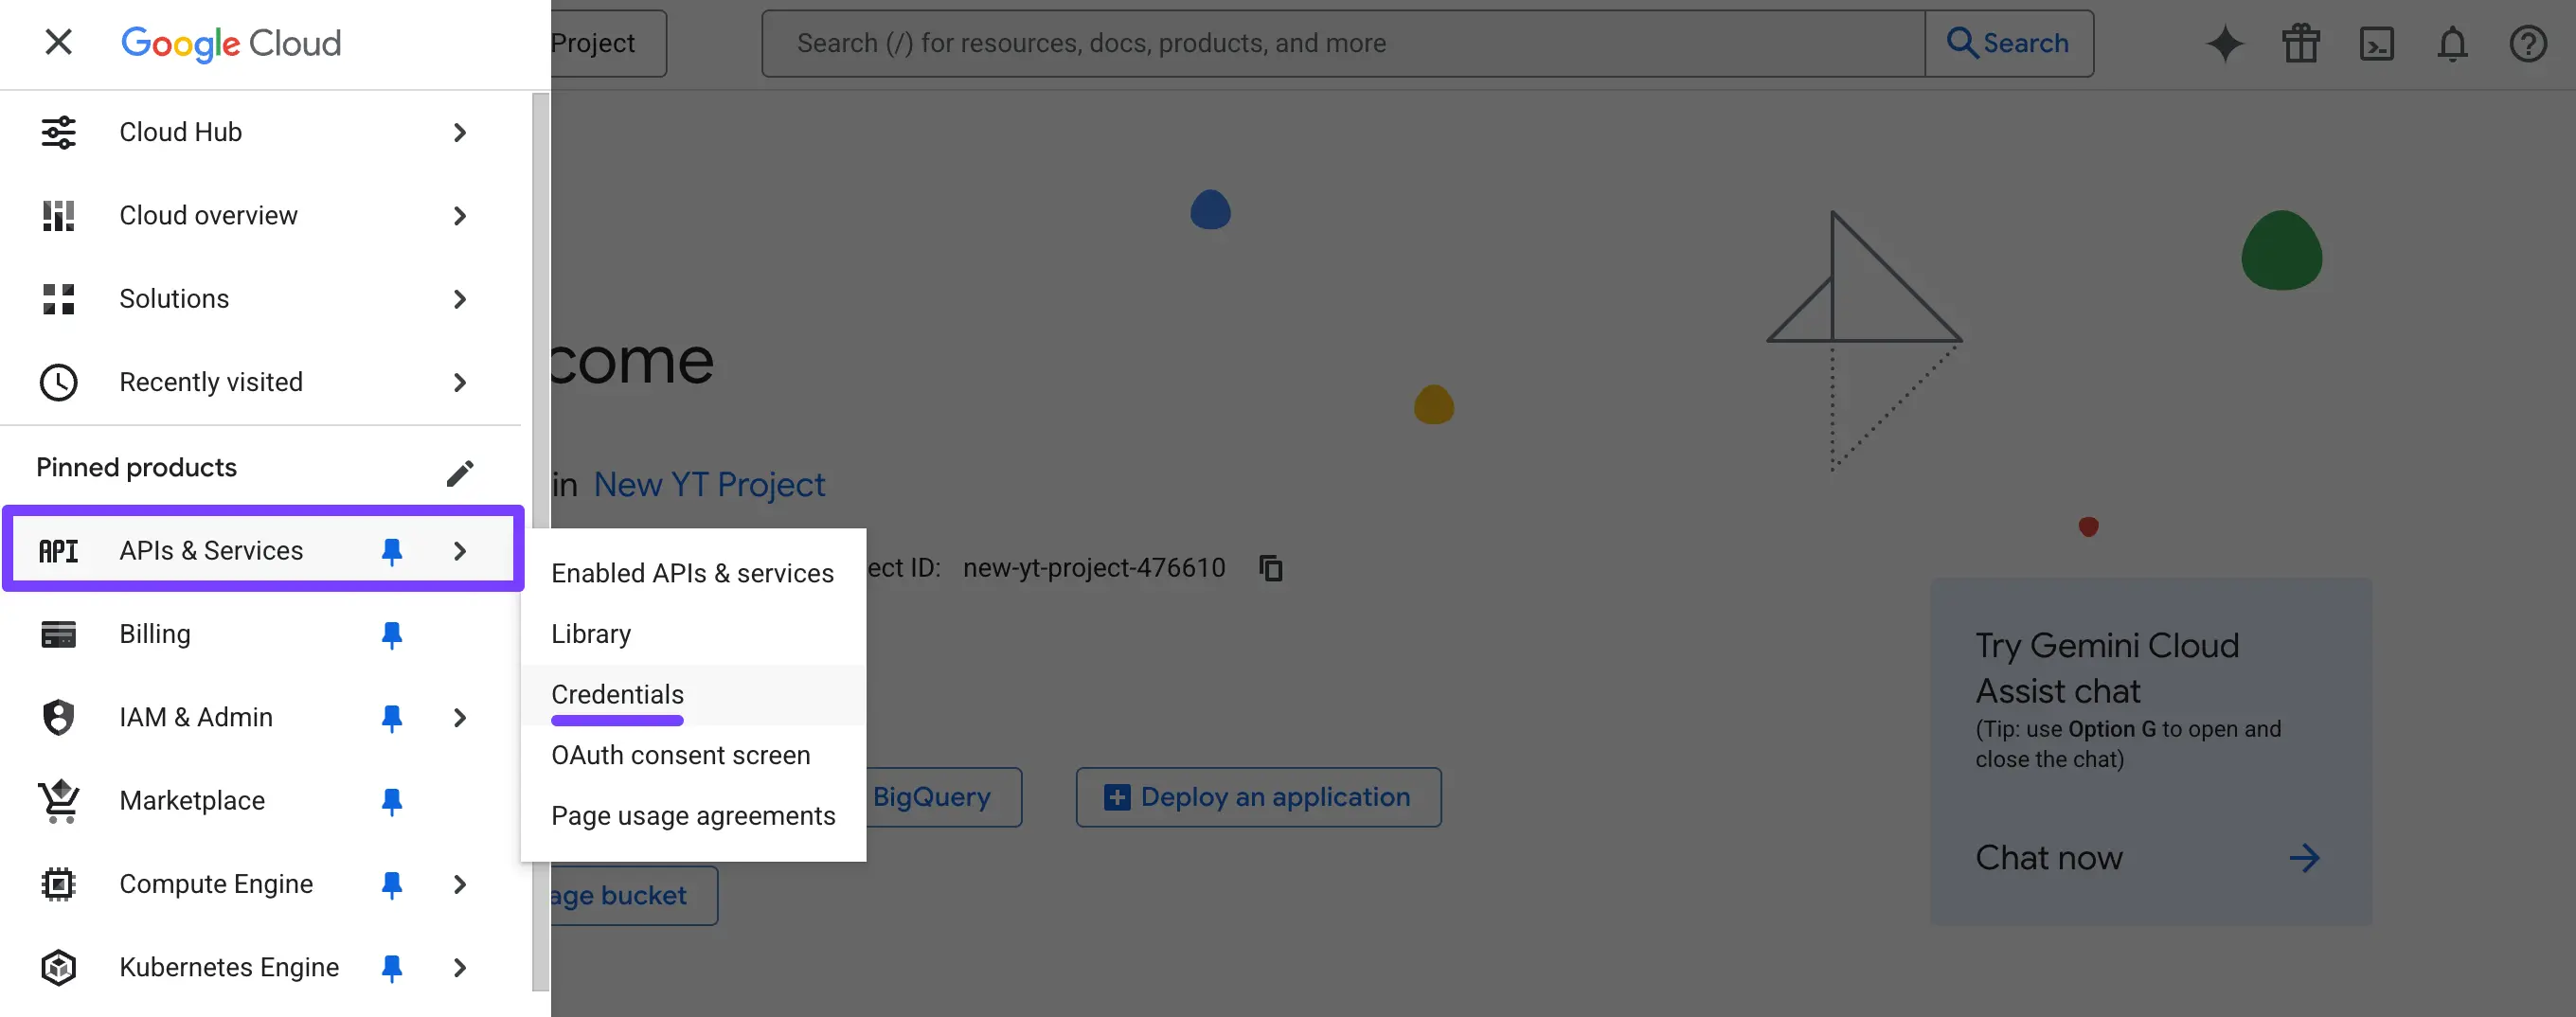Click the notifications bell icon
This screenshot has width=2576, height=1017.
(2453, 43)
